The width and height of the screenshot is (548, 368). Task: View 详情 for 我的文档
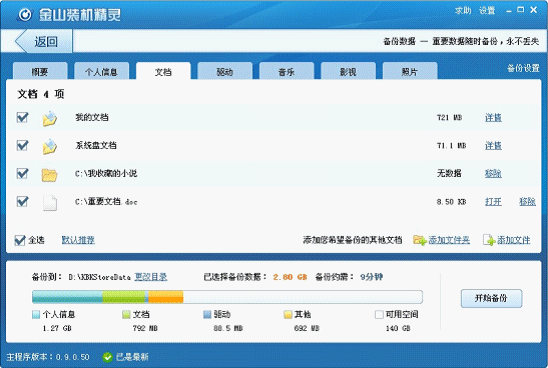[x=493, y=117]
